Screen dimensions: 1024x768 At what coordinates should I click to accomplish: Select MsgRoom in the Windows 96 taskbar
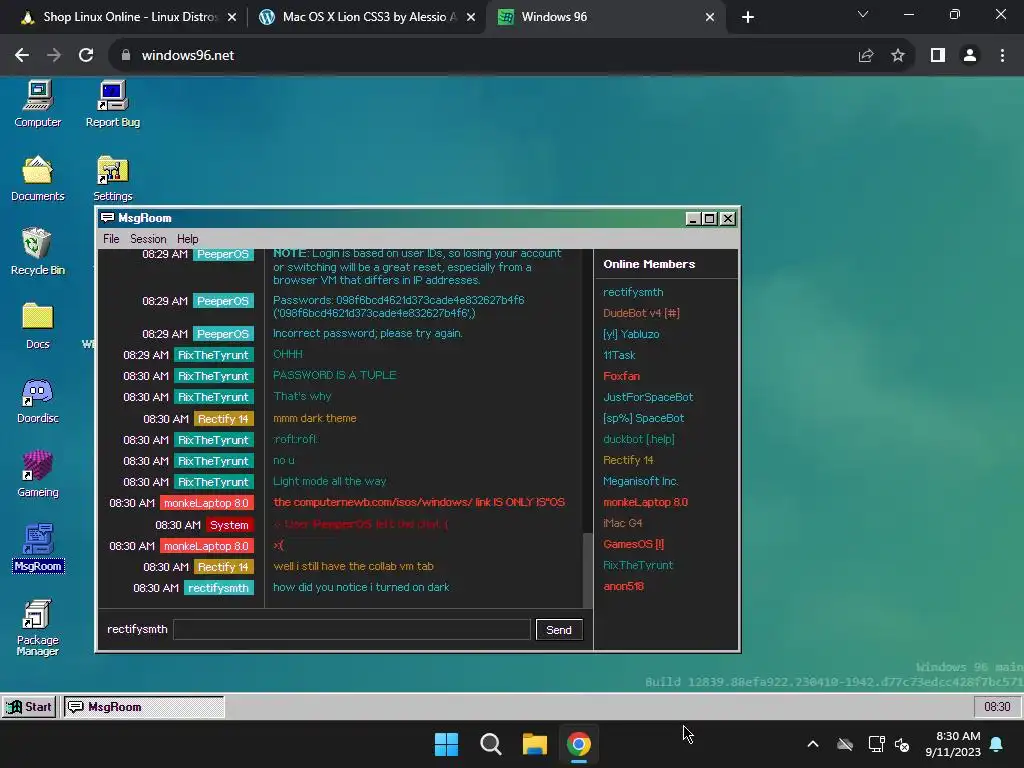point(144,707)
